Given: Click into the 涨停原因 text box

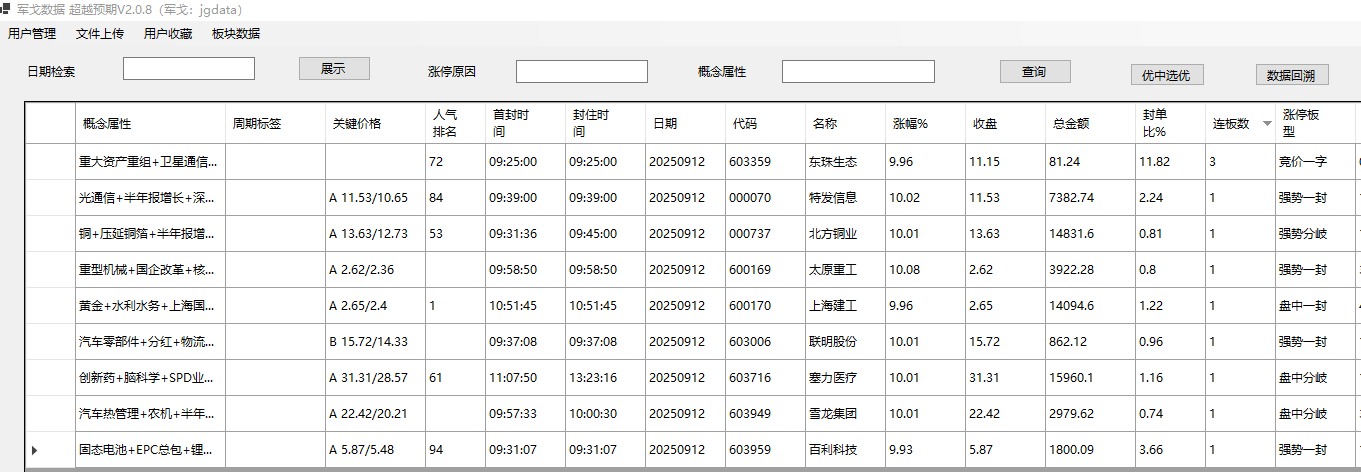Looking at the screenshot, I should coord(581,72).
